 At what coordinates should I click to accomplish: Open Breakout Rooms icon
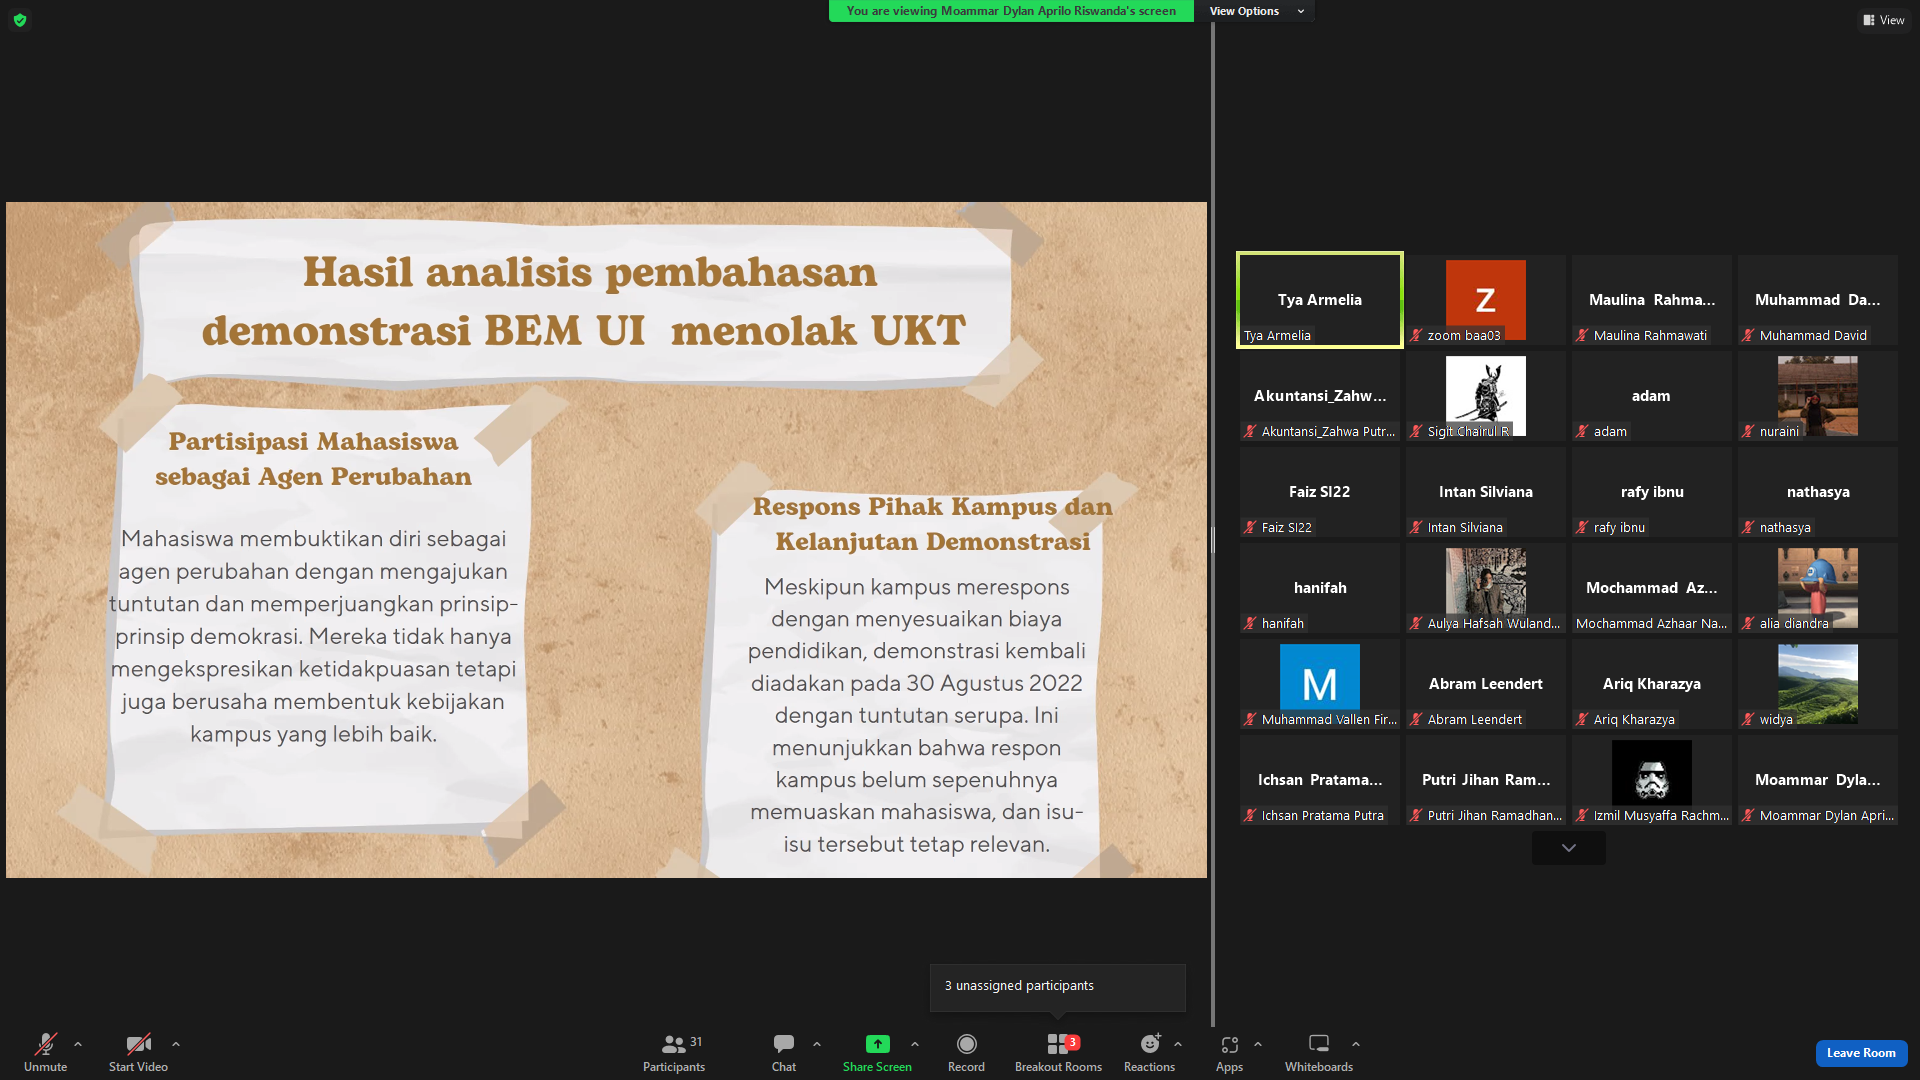click(x=1058, y=1044)
